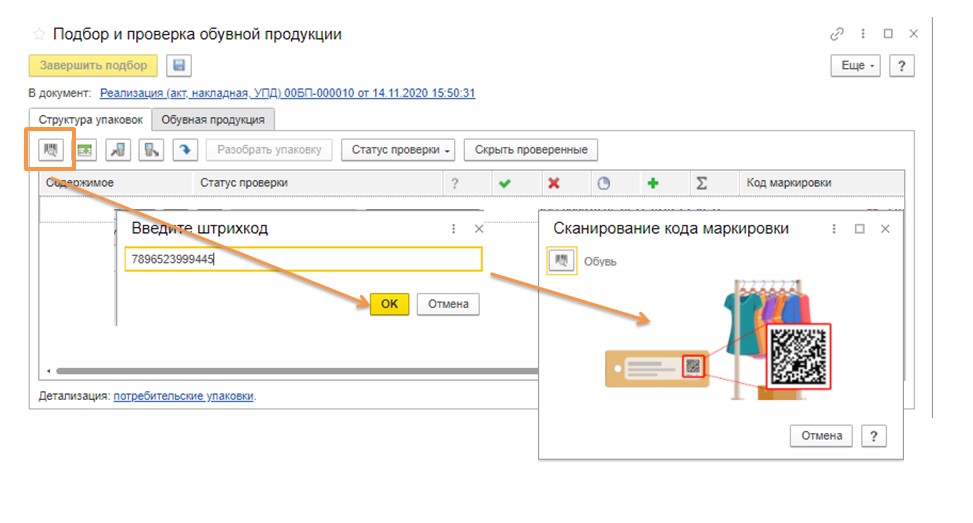Open the Статус проверки dropdown
Viewport: 973px width, 523px height.
(x=398, y=150)
